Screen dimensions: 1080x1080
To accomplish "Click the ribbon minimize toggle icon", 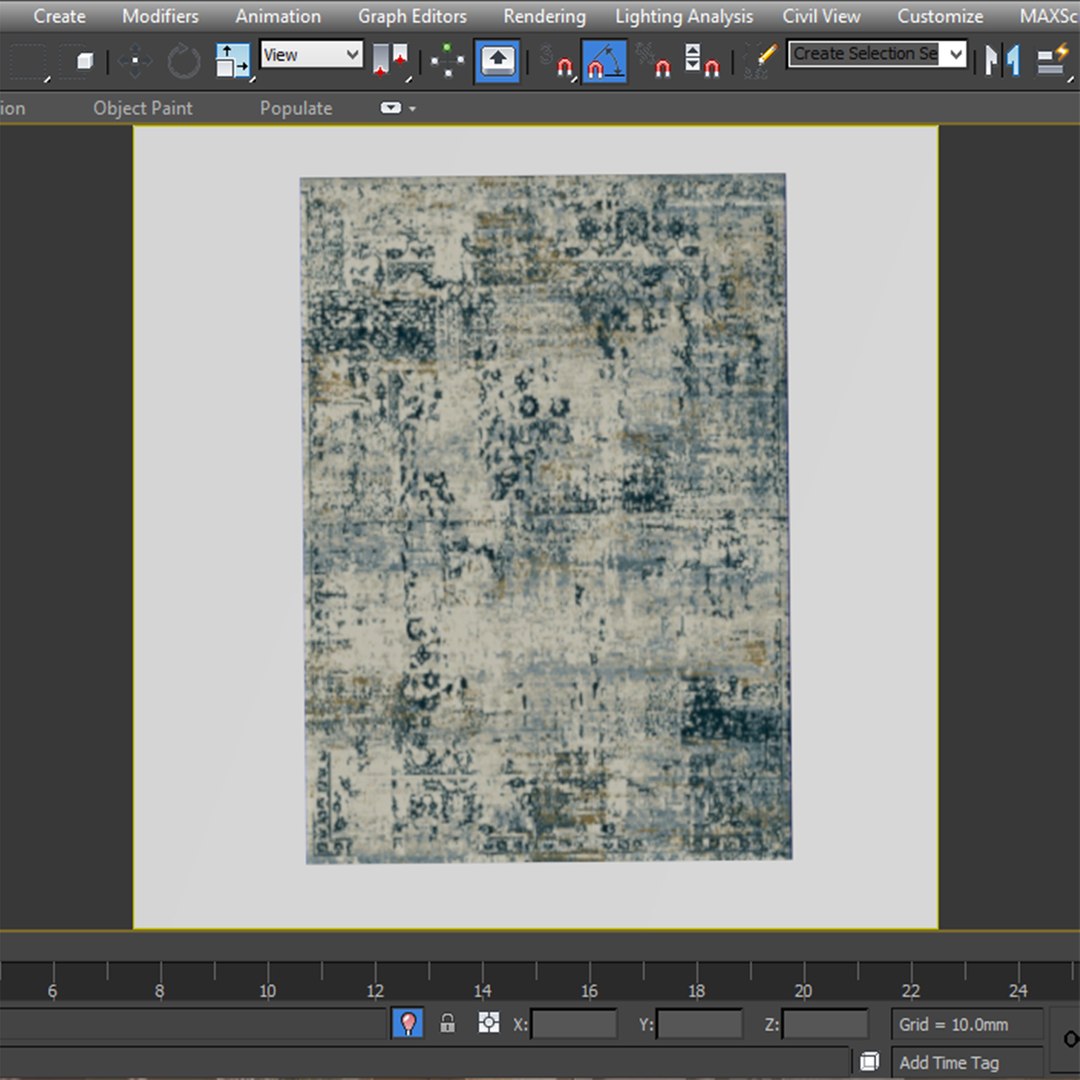I will pos(391,108).
